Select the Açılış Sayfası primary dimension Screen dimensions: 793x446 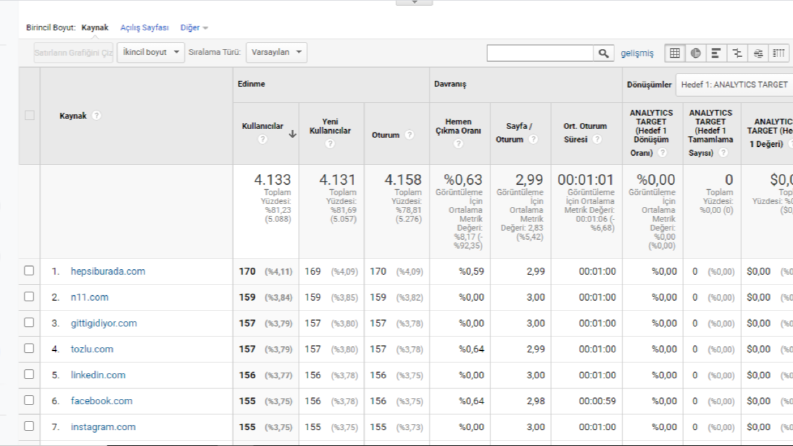coord(144,28)
